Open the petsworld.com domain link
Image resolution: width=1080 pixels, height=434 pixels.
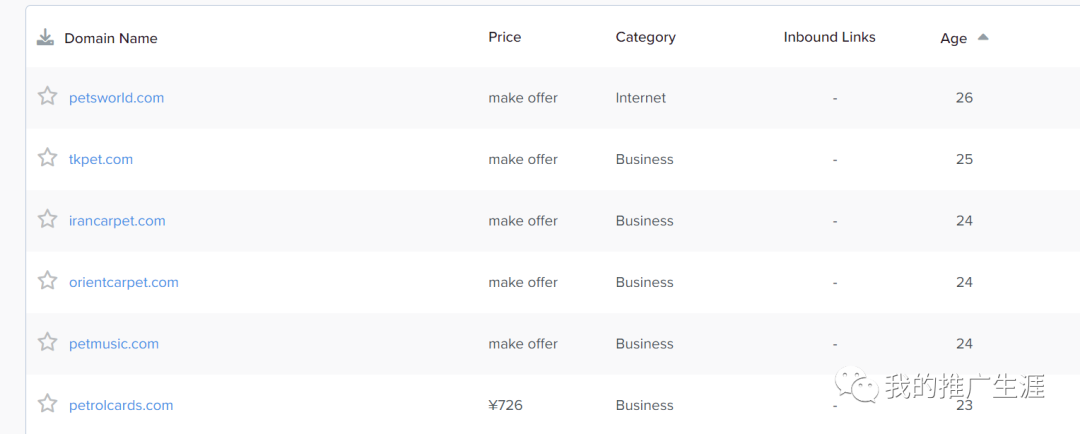pos(116,98)
